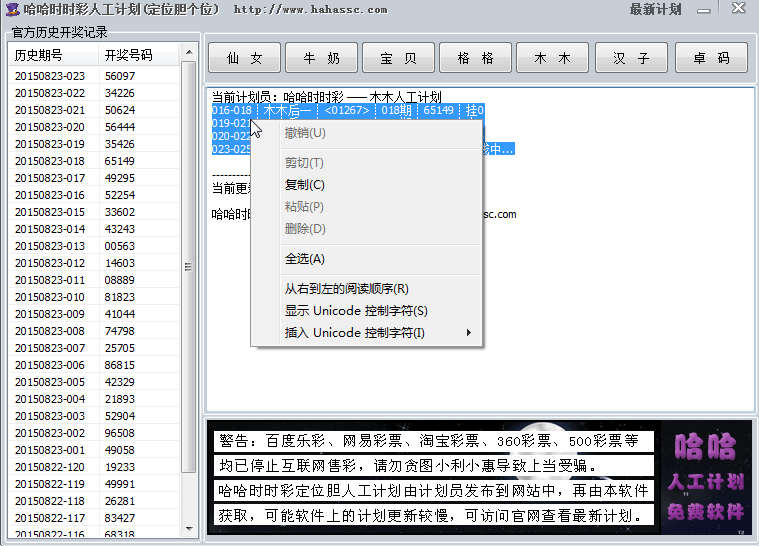759x546 pixels.
Task: Click the history list scroll down arrow
Action: tap(189, 529)
